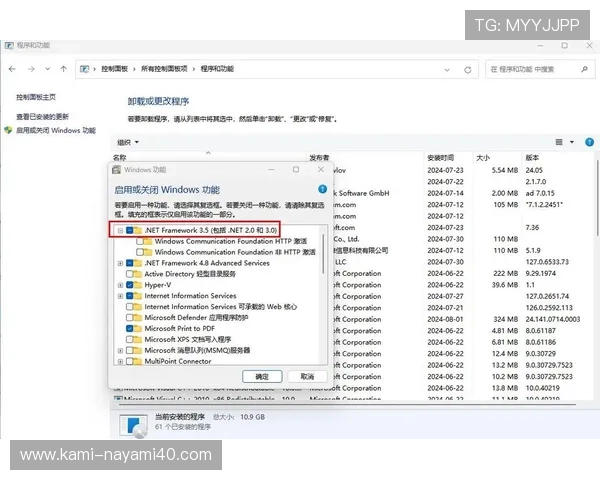Click the control panel icon in address bar
The height and width of the screenshot is (480, 600).
coord(85,69)
